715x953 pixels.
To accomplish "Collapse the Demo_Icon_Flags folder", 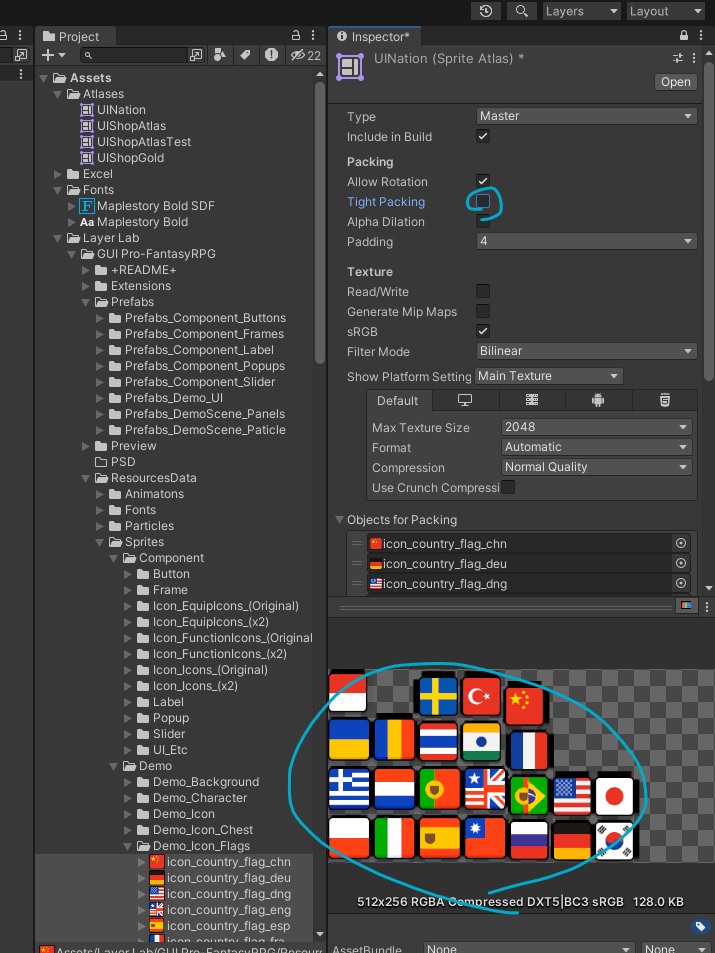I will [128, 846].
